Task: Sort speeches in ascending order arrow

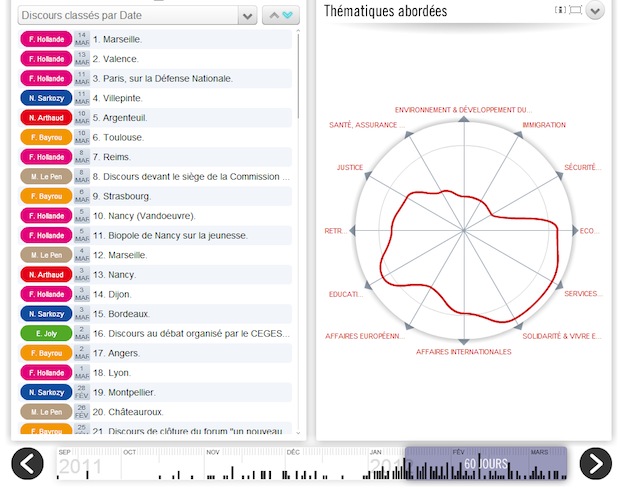Action: [x=271, y=15]
